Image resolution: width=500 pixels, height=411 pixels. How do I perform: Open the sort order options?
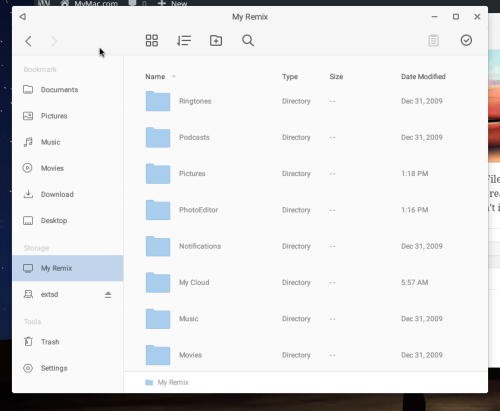[x=184, y=41]
